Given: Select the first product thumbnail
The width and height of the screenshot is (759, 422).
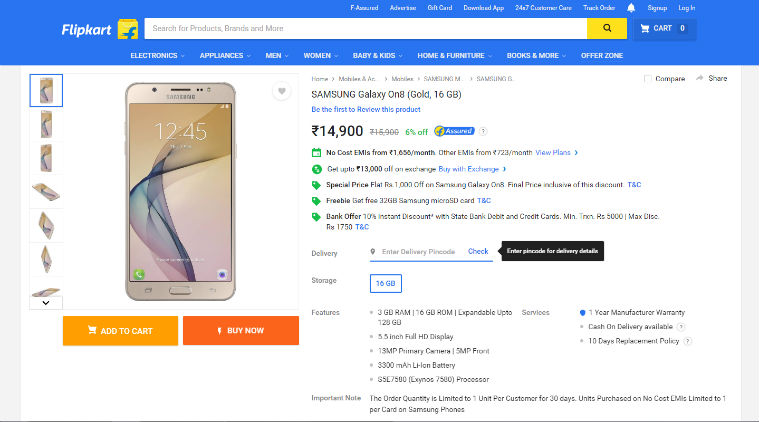Looking at the screenshot, I should tap(46, 90).
